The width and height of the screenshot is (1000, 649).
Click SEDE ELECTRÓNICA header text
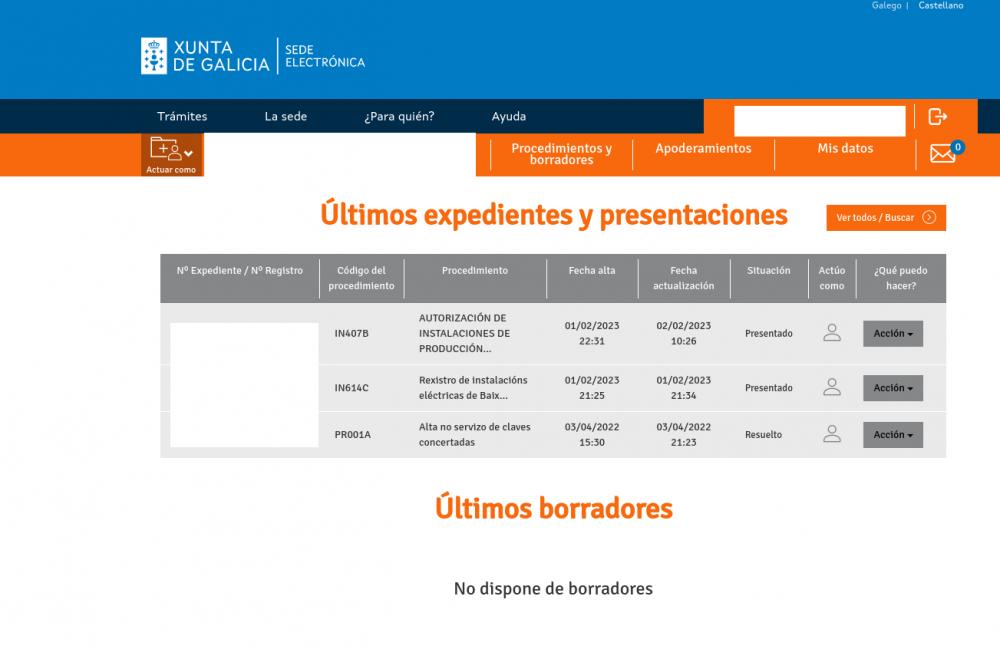[325, 56]
